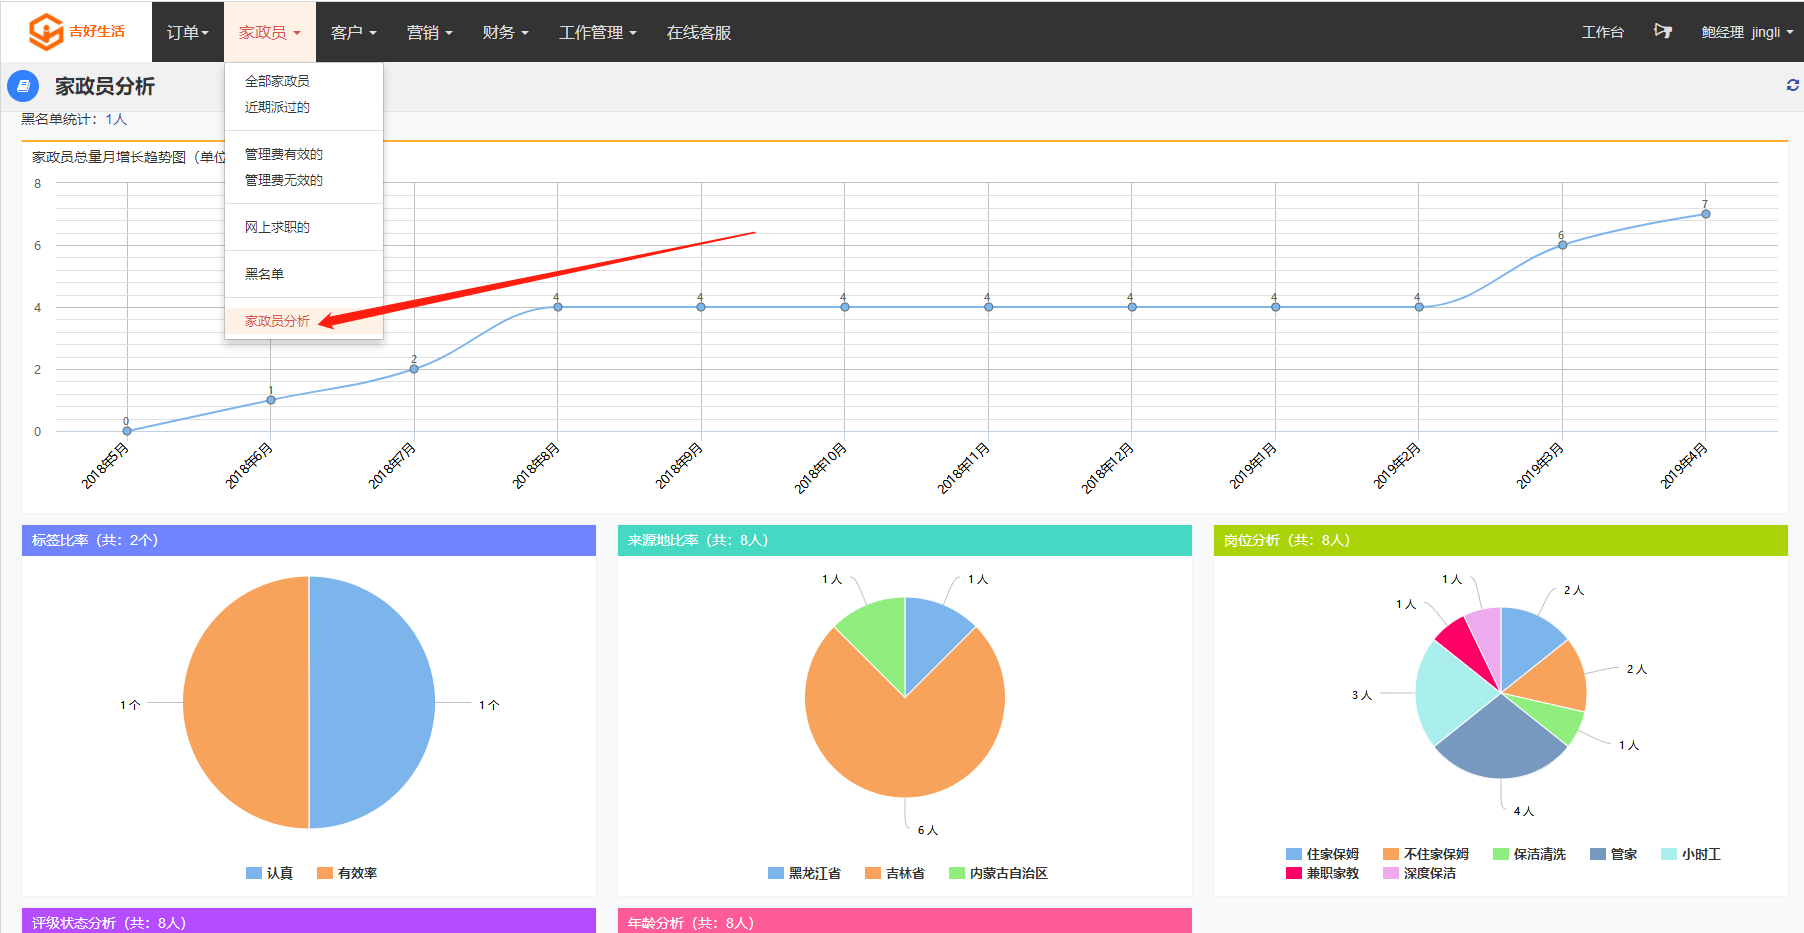Image resolution: width=1804 pixels, height=933 pixels.
Task: Click the blue 家政员分析 page icon
Action: (23, 86)
